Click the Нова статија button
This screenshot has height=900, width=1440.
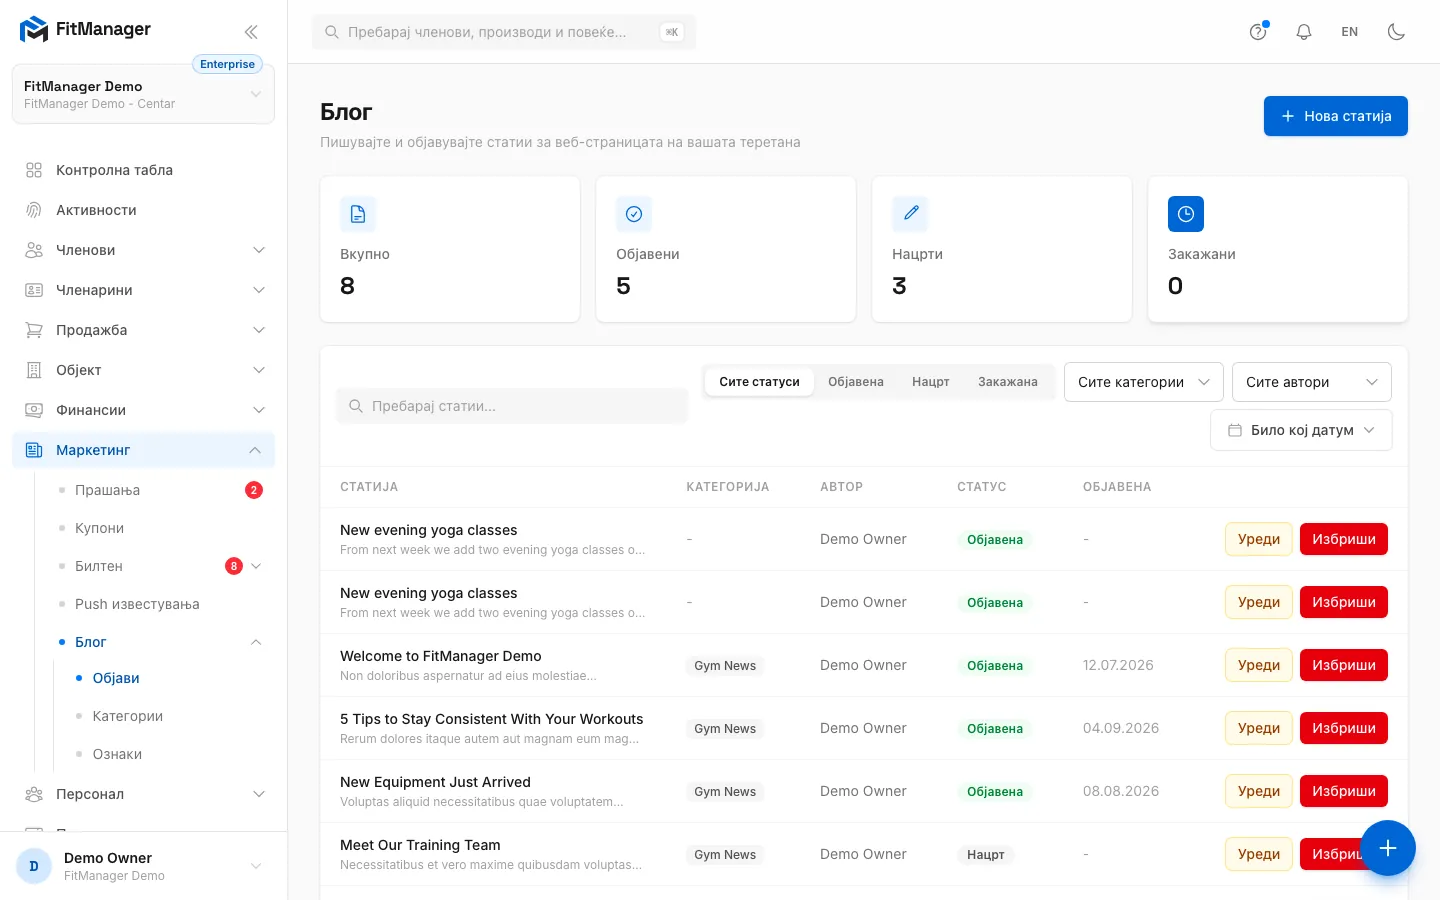coord(1336,116)
